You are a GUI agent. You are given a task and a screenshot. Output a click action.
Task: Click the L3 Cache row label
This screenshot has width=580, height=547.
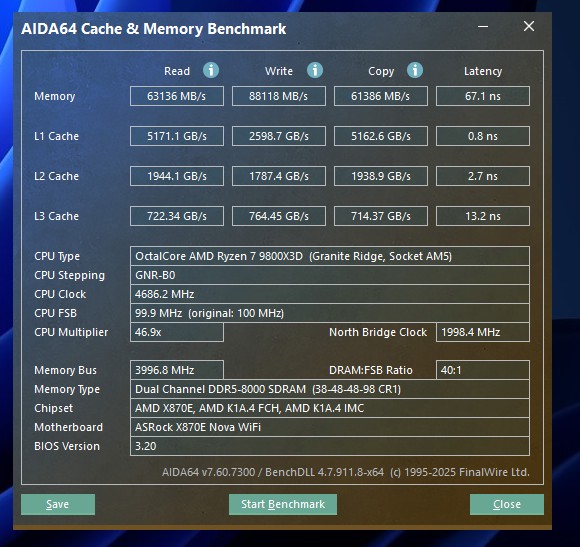(56, 216)
